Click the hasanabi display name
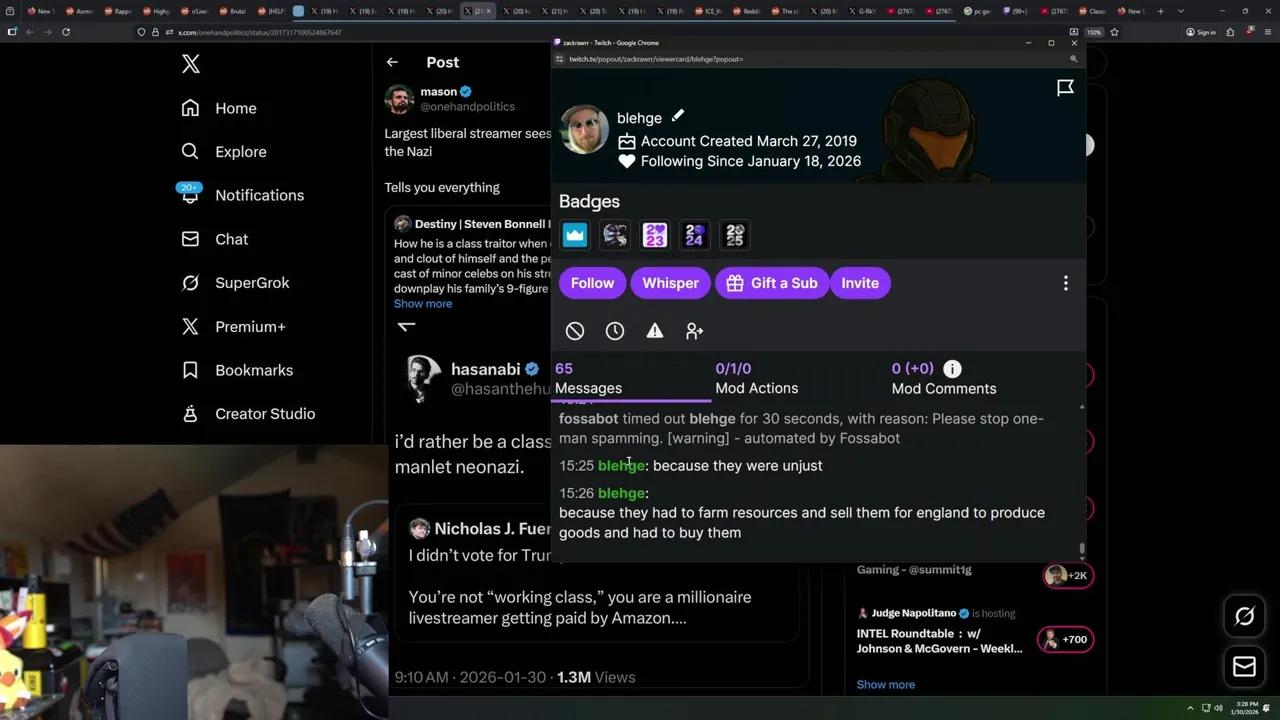 [485, 369]
